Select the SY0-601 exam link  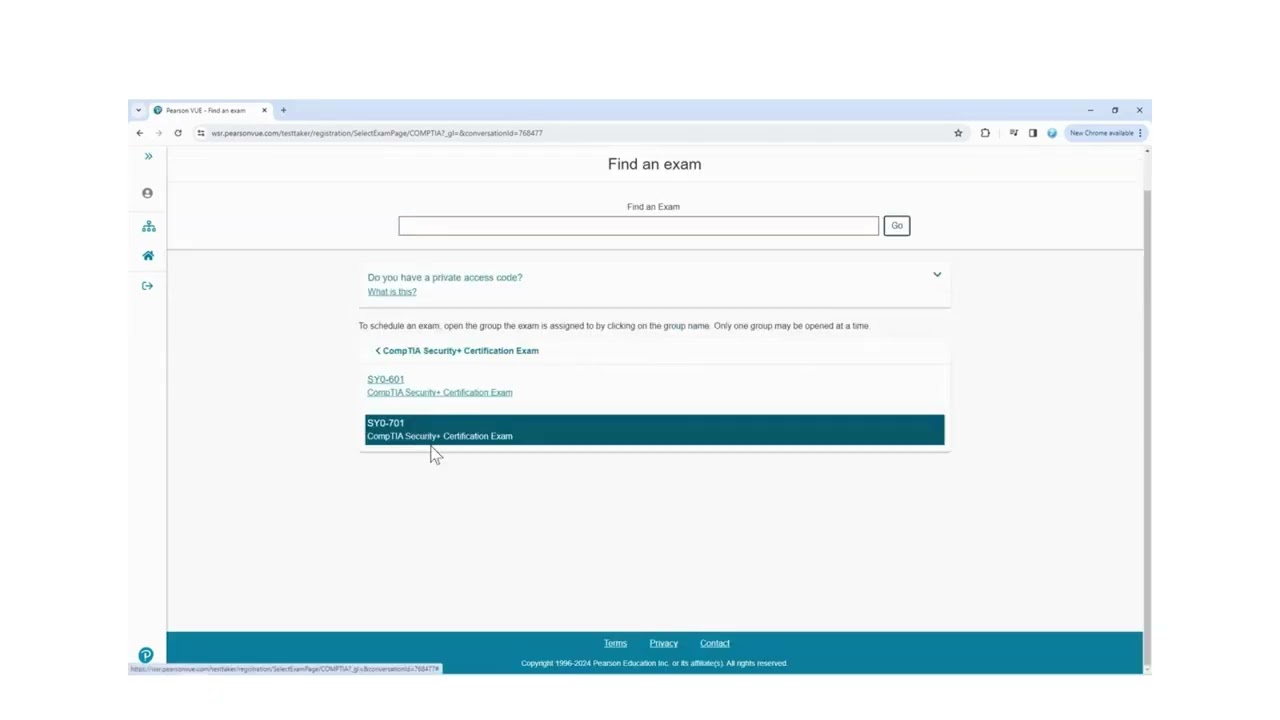tap(386, 379)
